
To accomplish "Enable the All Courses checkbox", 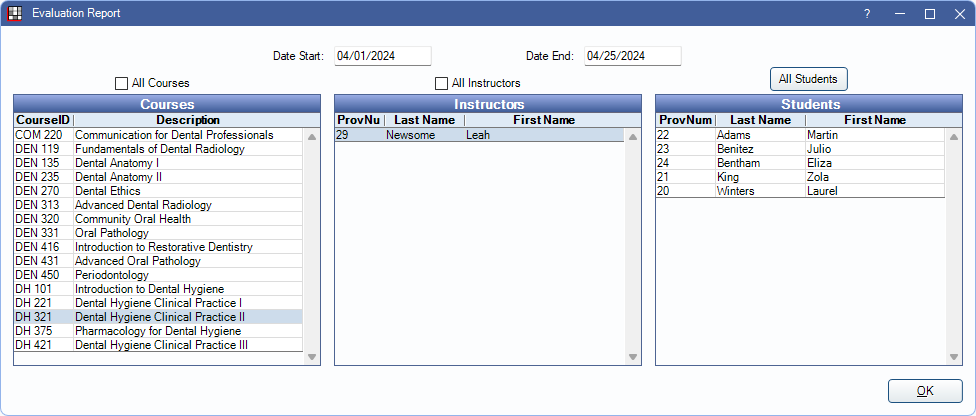I will [122, 83].
